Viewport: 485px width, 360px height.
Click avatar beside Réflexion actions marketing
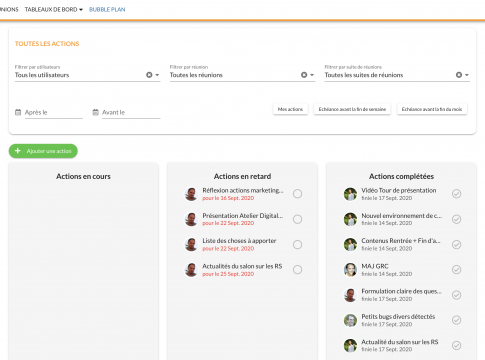191,194
